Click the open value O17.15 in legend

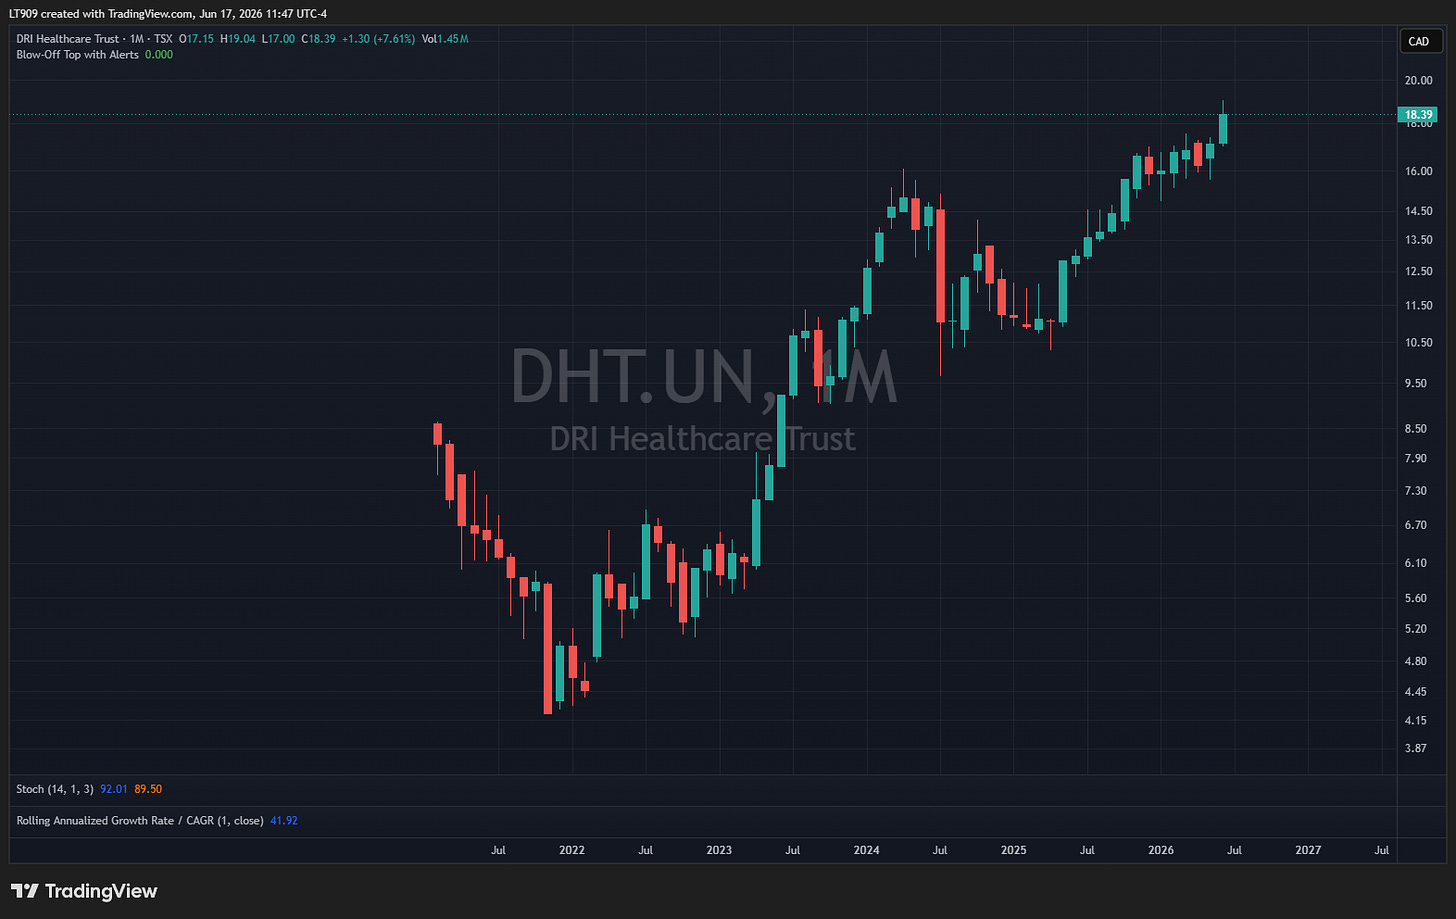(x=196, y=39)
